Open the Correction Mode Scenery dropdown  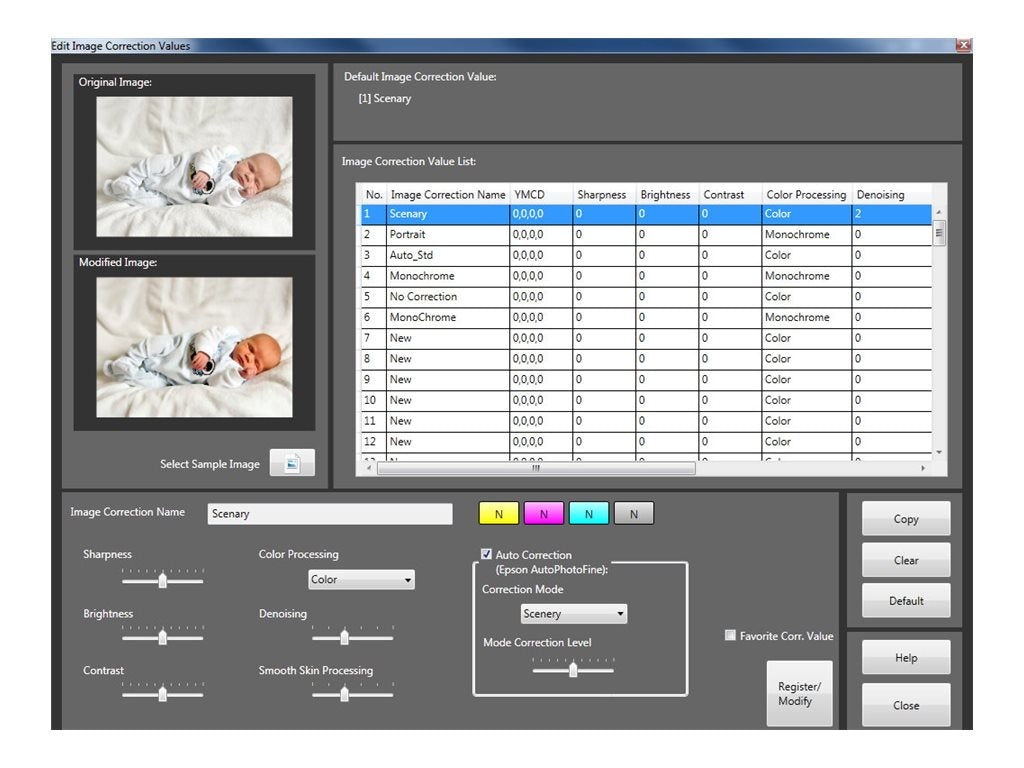(573, 614)
